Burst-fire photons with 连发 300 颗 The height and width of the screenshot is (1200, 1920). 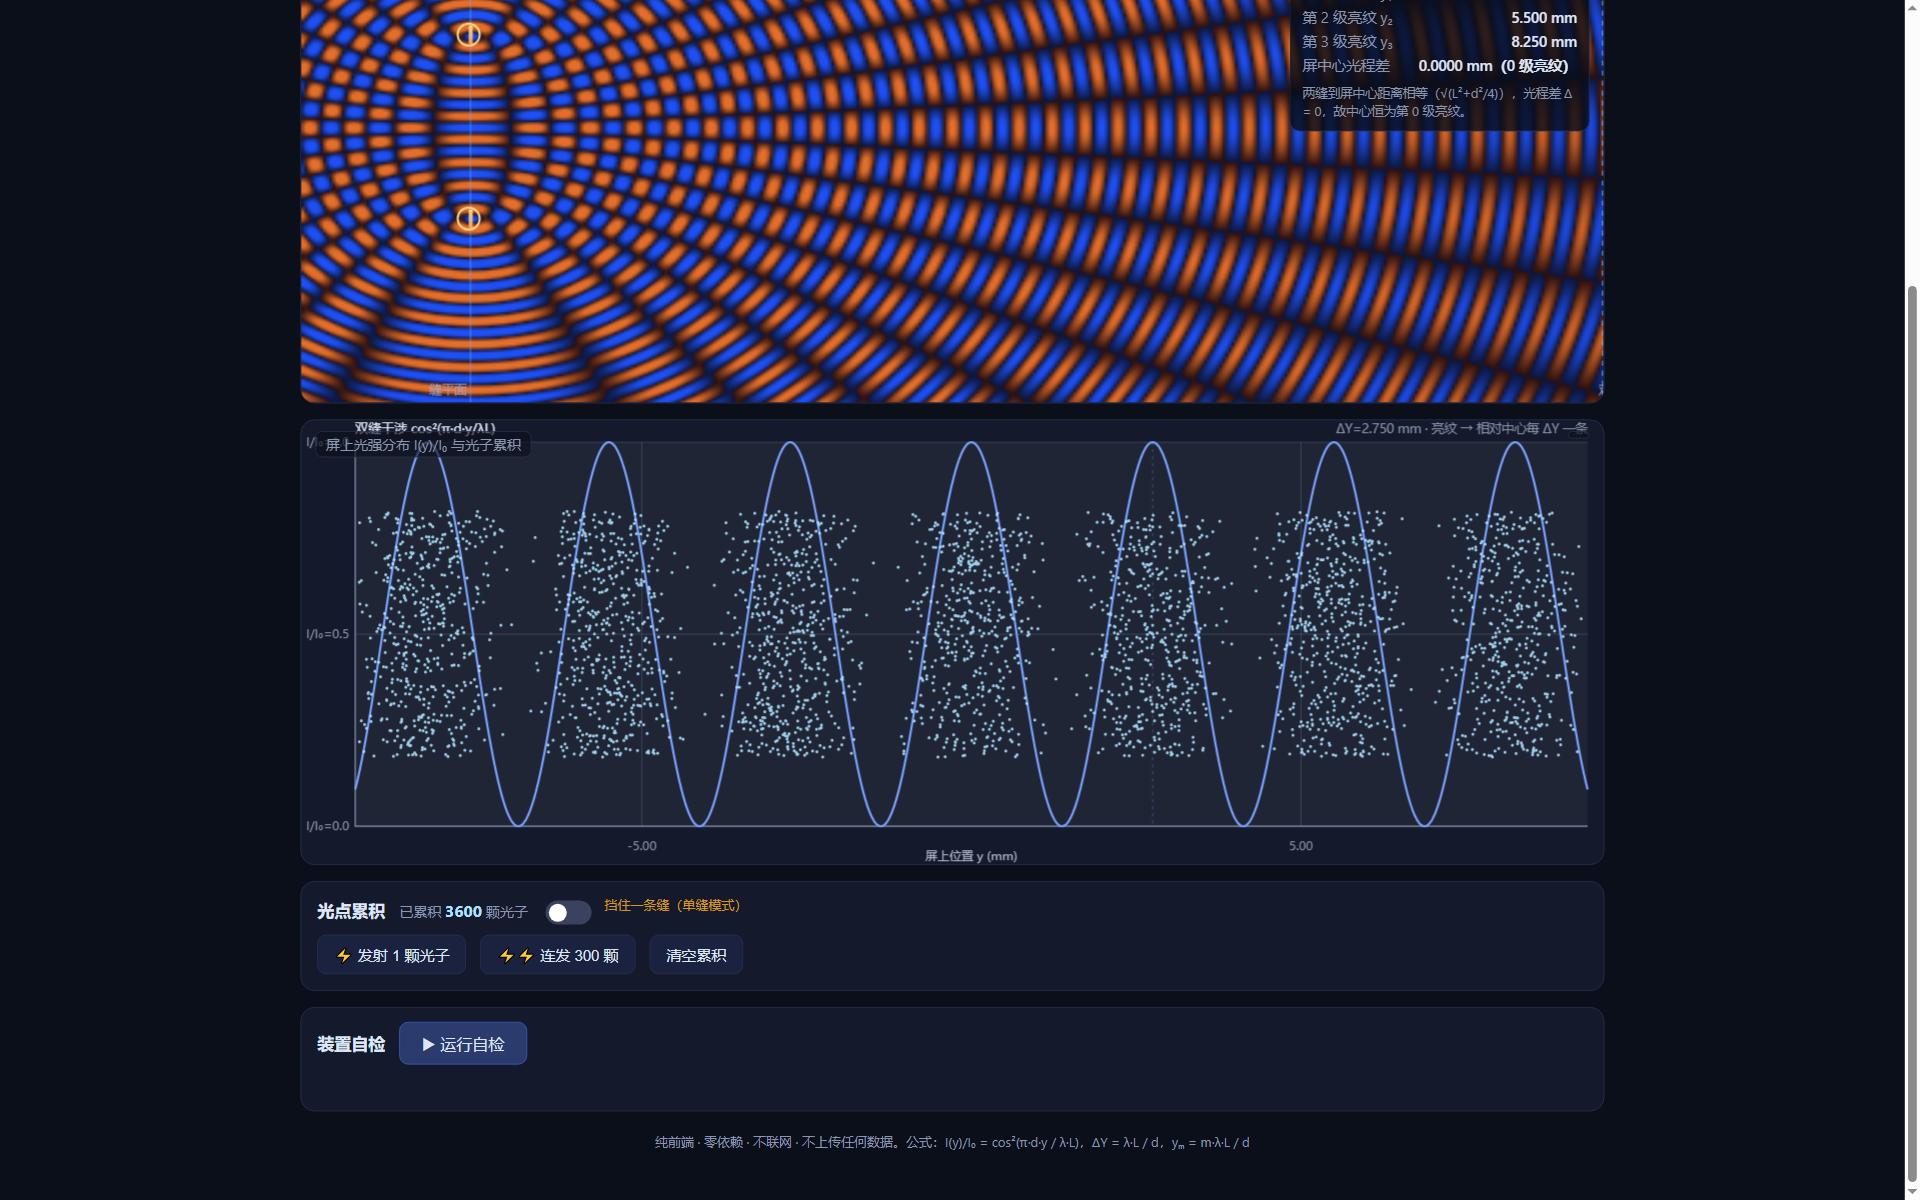(558, 955)
